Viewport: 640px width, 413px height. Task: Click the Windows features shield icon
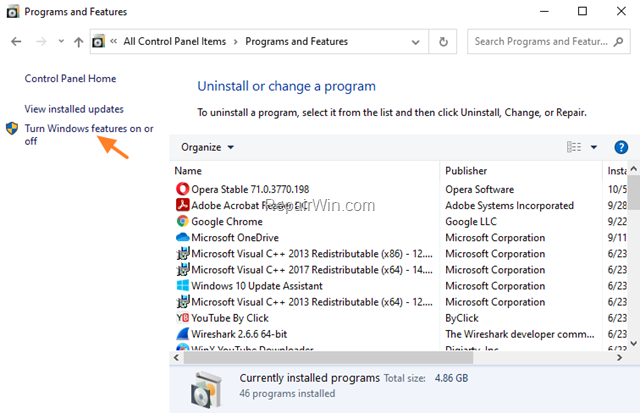pyautogui.click(x=12, y=129)
